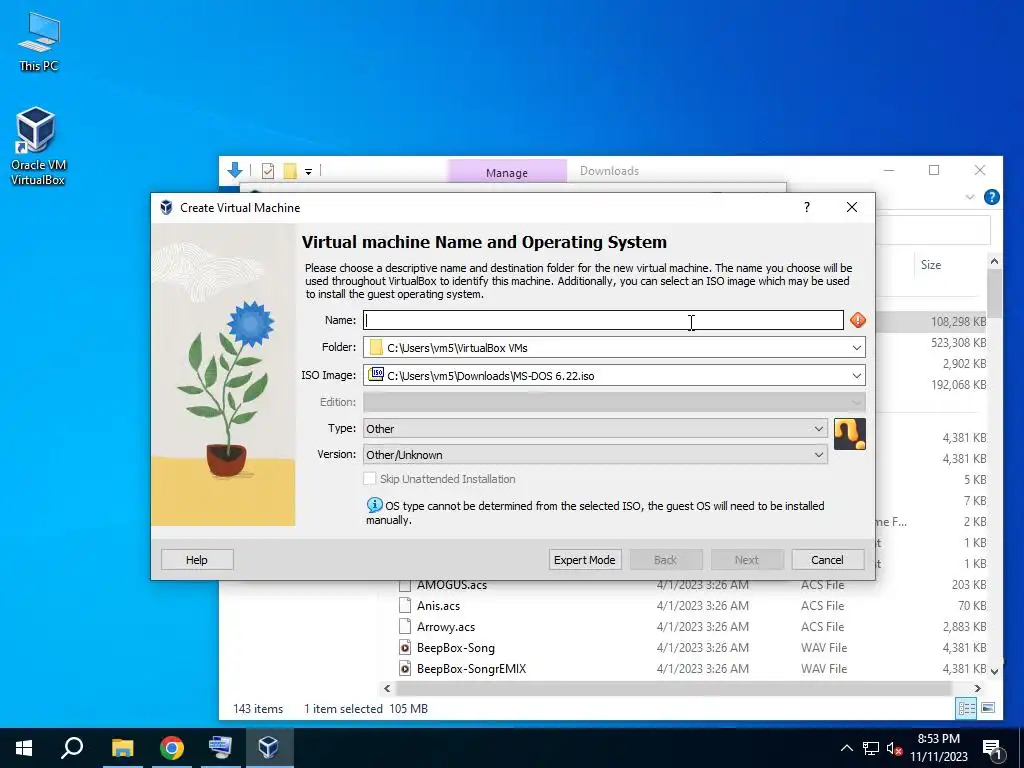Click the OS type picture icon
The image size is (1024, 768).
coord(850,434)
